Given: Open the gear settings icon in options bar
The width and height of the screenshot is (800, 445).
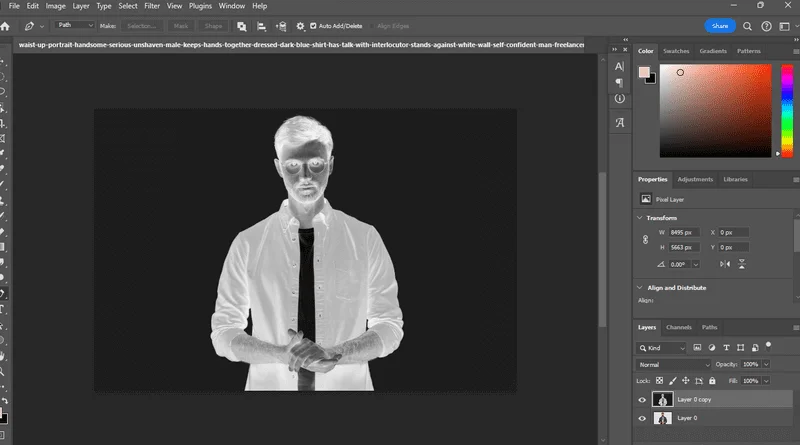Looking at the screenshot, I should coord(301,26).
